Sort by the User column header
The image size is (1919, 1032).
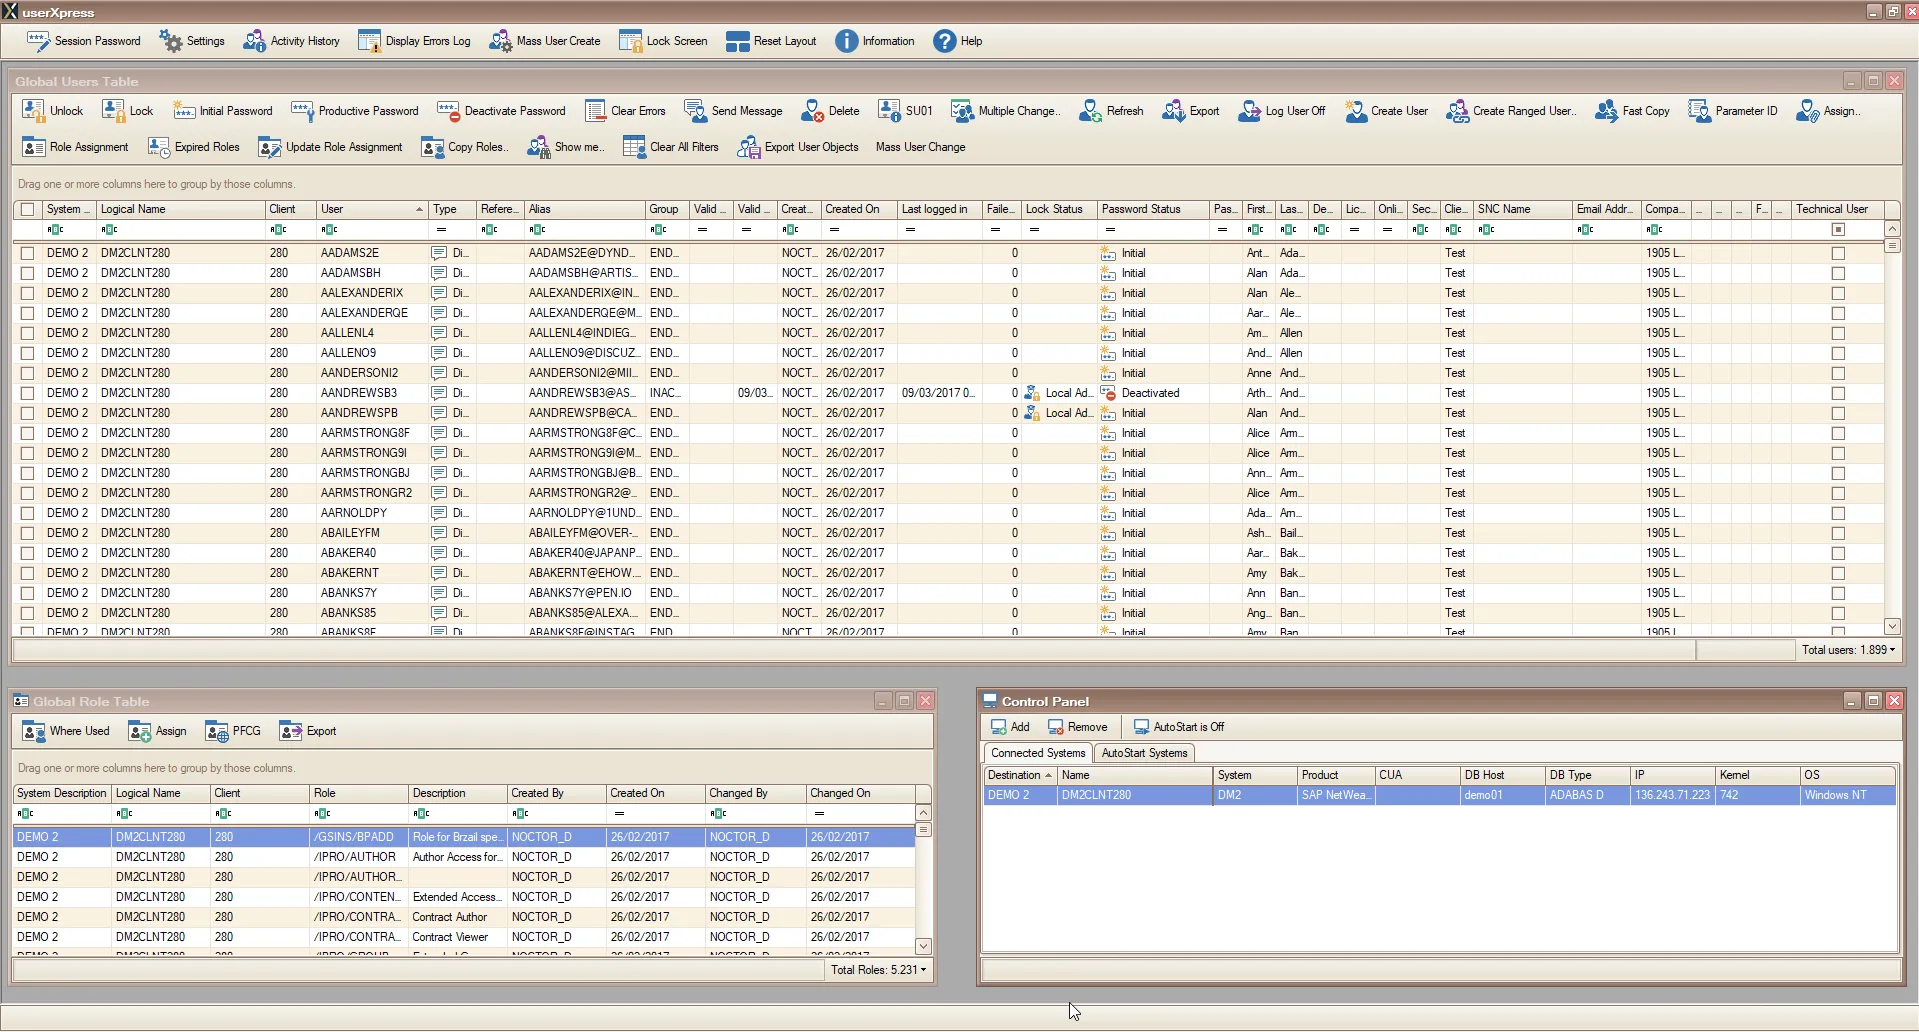(x=372, y=209)
